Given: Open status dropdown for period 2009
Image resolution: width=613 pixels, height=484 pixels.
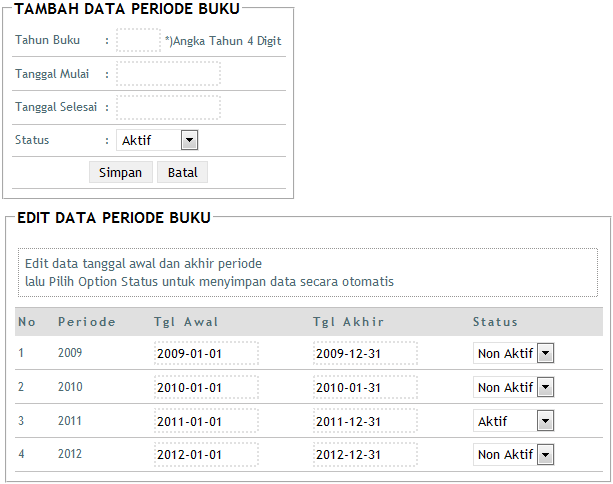Looking at the screenshot, I should (513, 353).
